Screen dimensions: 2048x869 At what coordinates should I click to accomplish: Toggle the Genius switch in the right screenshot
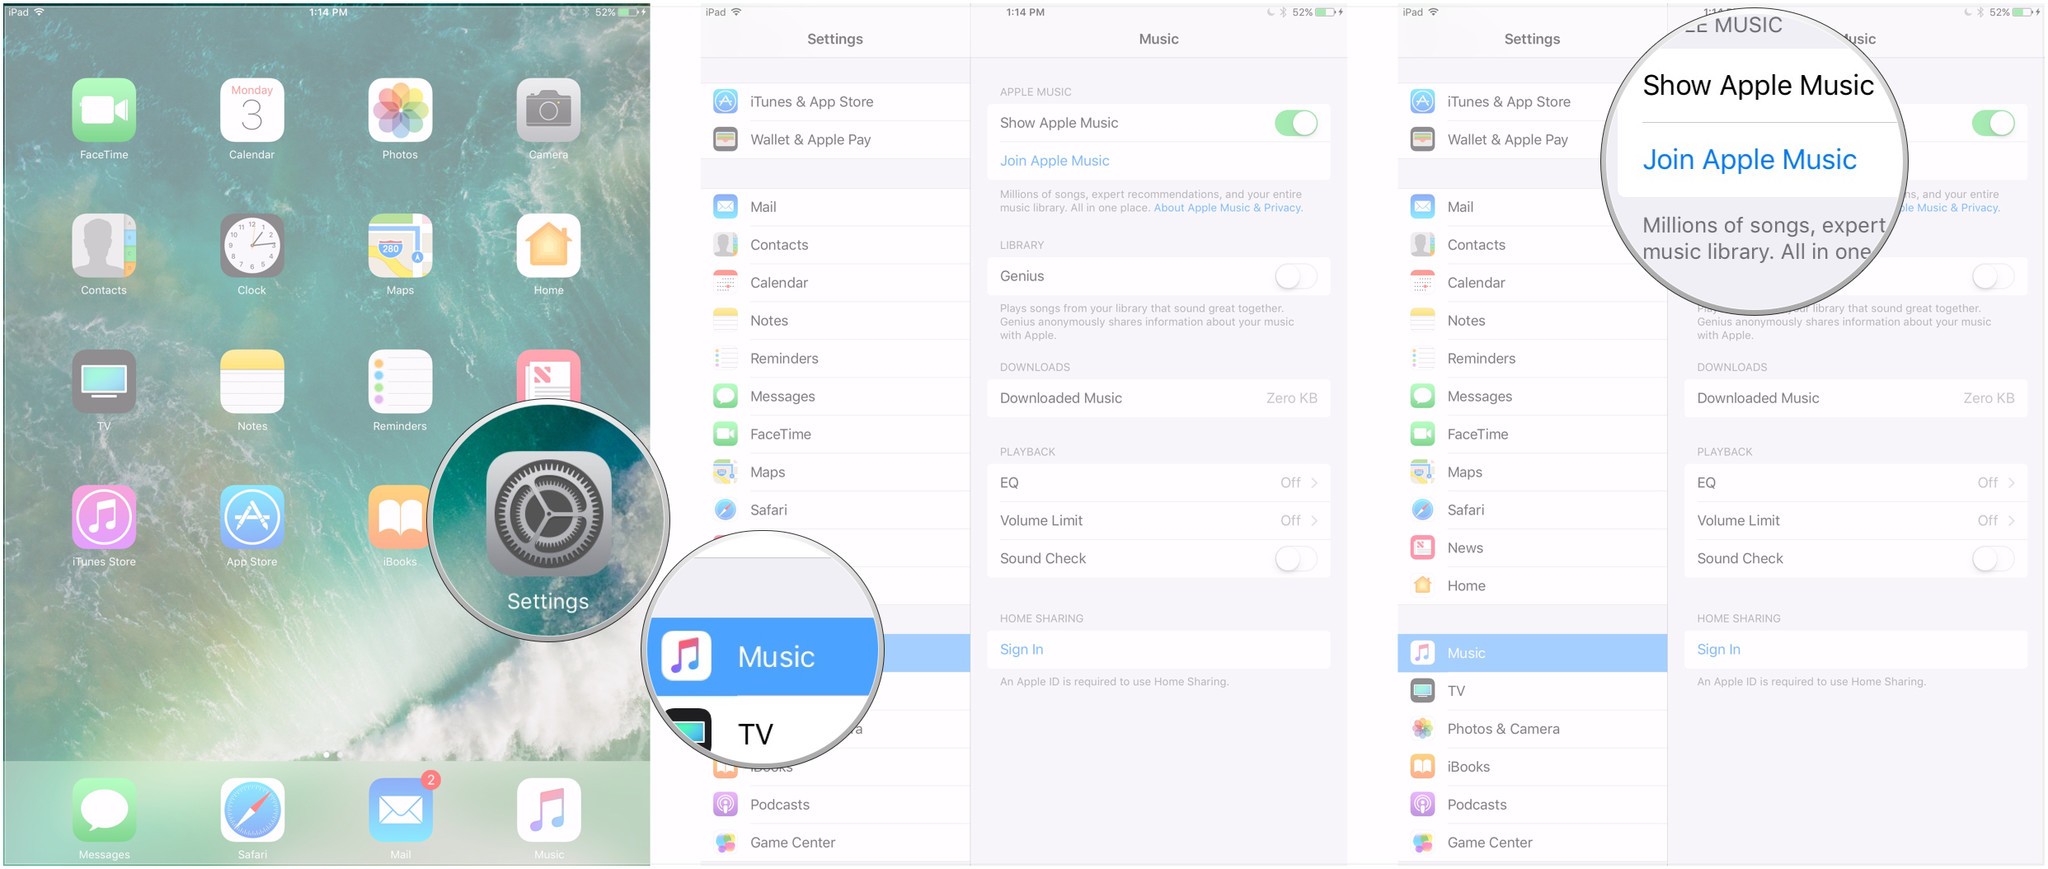[1993, 276]
